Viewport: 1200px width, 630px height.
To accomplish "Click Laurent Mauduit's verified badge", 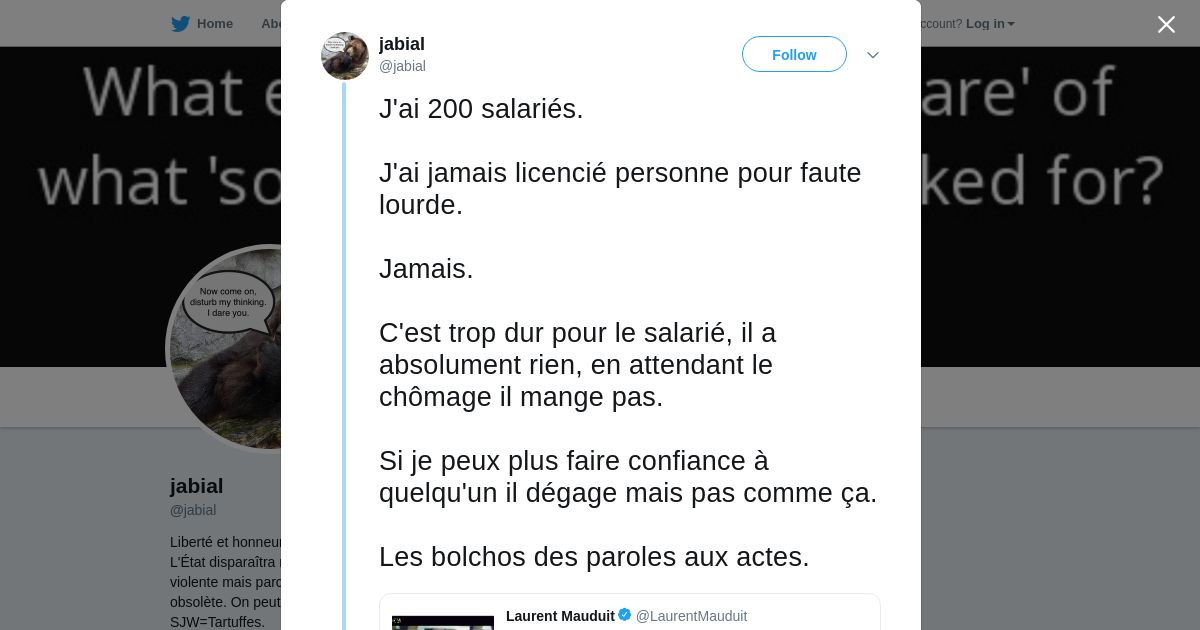I will (x=625, y=615).
